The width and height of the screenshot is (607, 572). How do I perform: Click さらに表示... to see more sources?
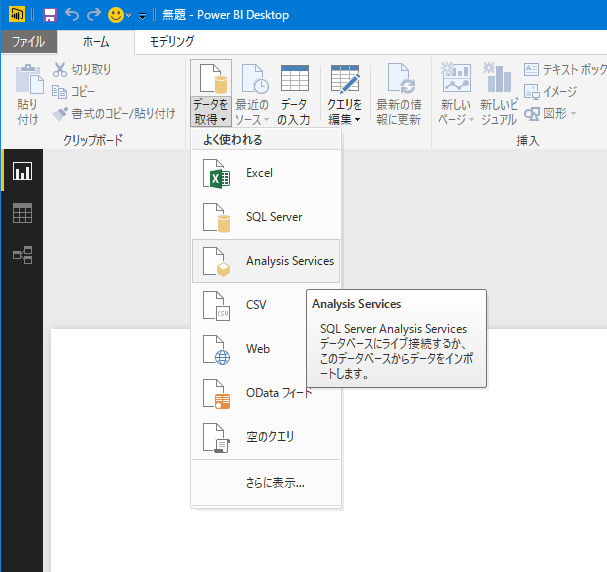(275, 483)
